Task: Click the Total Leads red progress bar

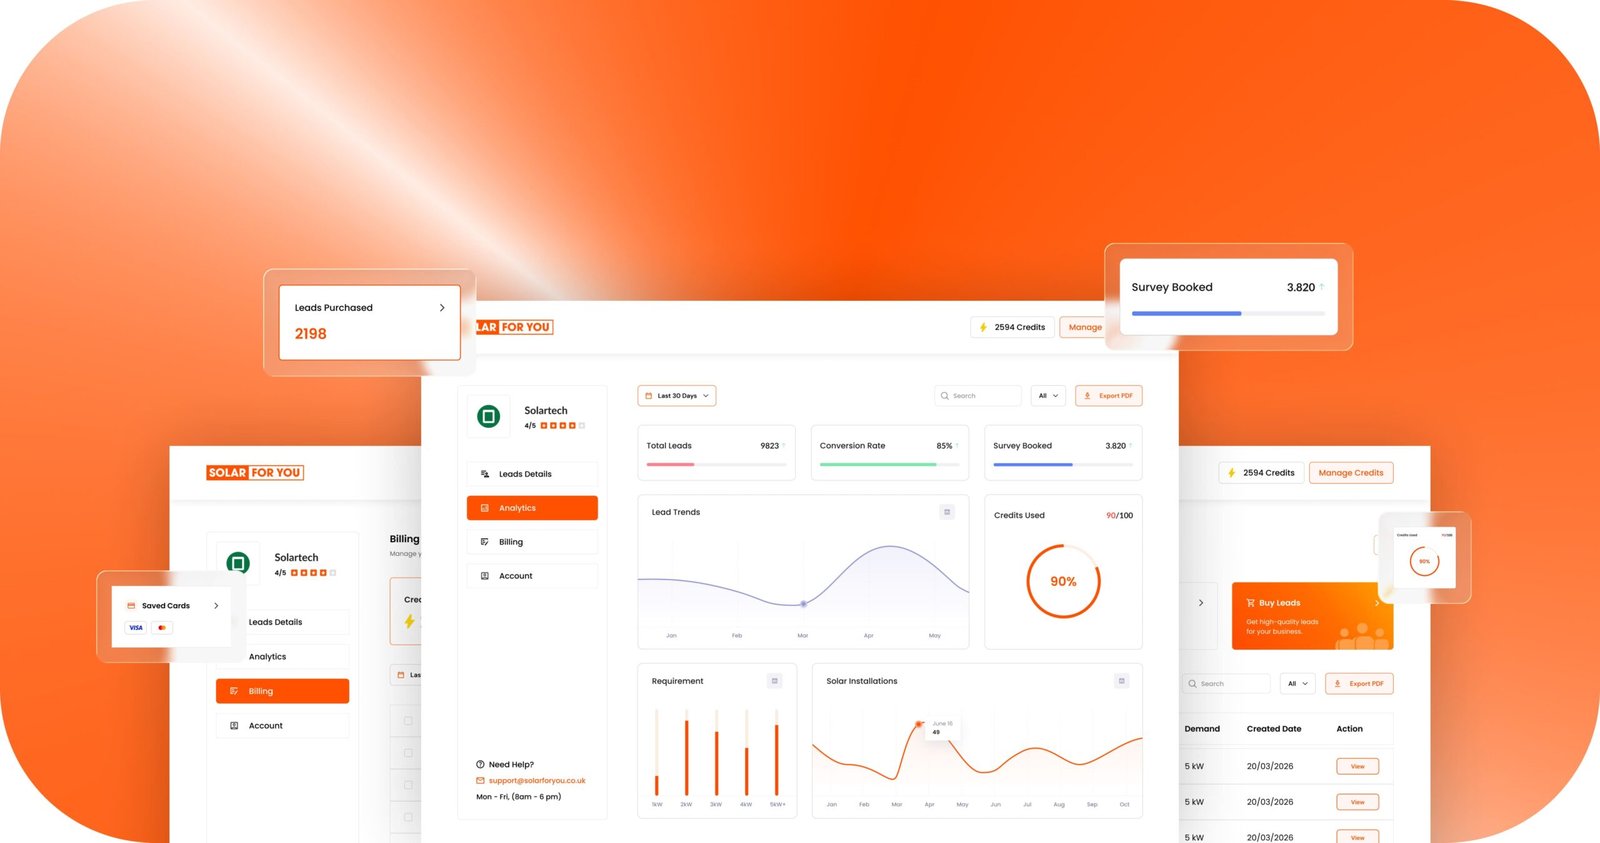Action: coord(670,464)
